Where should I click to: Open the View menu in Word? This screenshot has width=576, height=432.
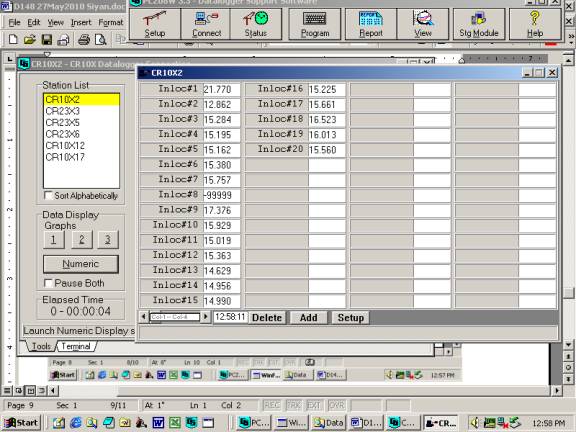point(55,23)
